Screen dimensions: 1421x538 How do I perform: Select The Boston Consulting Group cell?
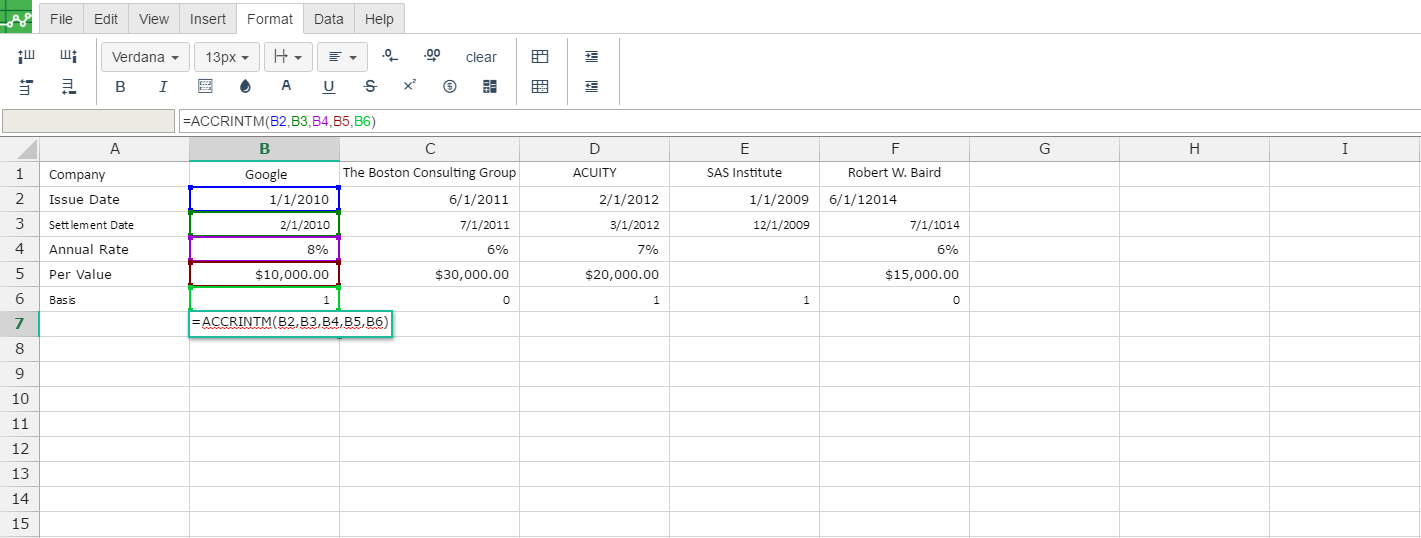click(x=429, y=174)
